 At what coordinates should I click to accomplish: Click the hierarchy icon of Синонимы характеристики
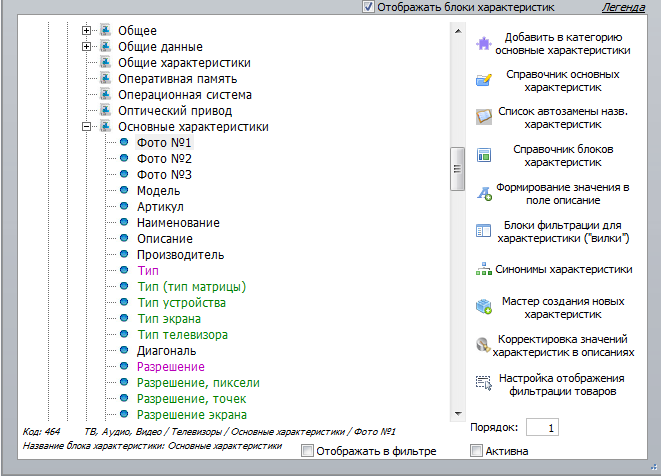pos(484,269)
